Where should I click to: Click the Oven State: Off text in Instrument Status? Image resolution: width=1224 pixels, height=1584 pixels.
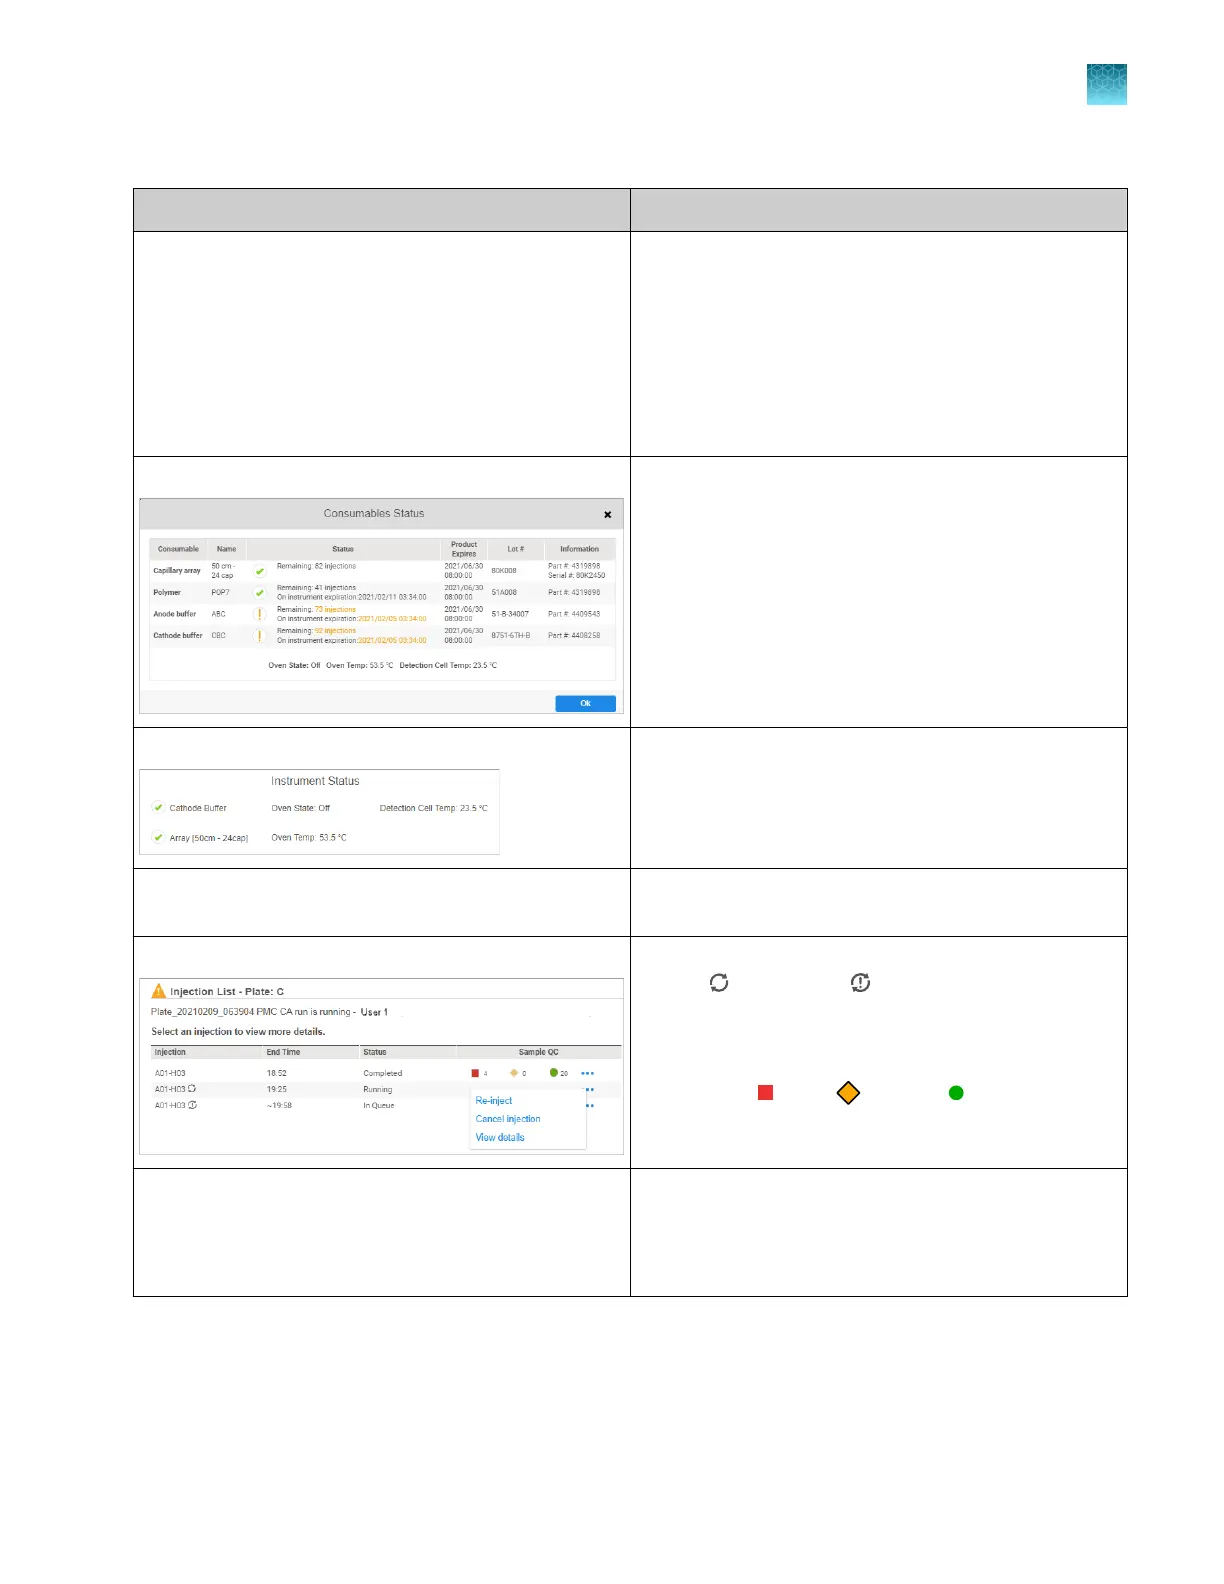pos(301,808)
